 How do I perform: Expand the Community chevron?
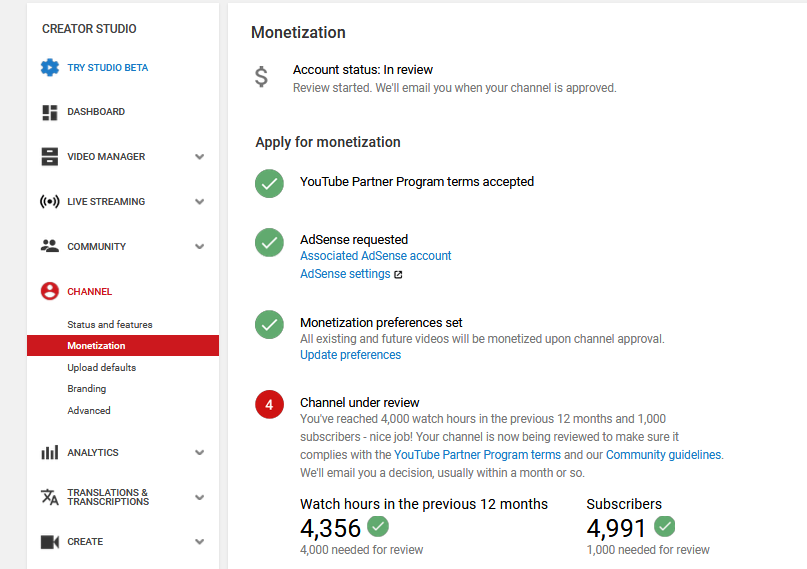coord(200,246)
